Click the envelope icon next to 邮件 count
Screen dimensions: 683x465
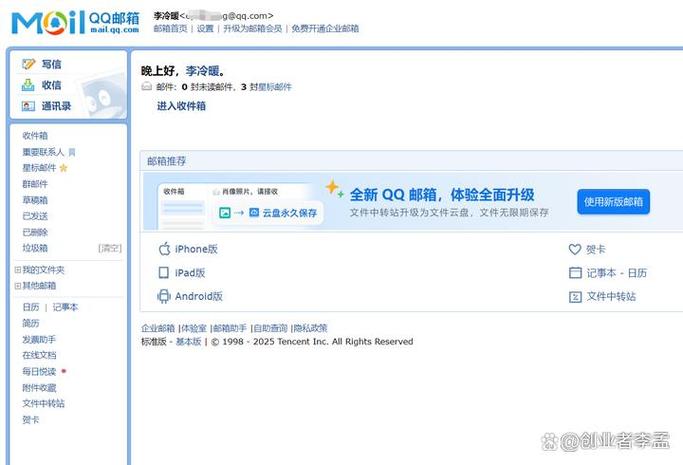147,87
